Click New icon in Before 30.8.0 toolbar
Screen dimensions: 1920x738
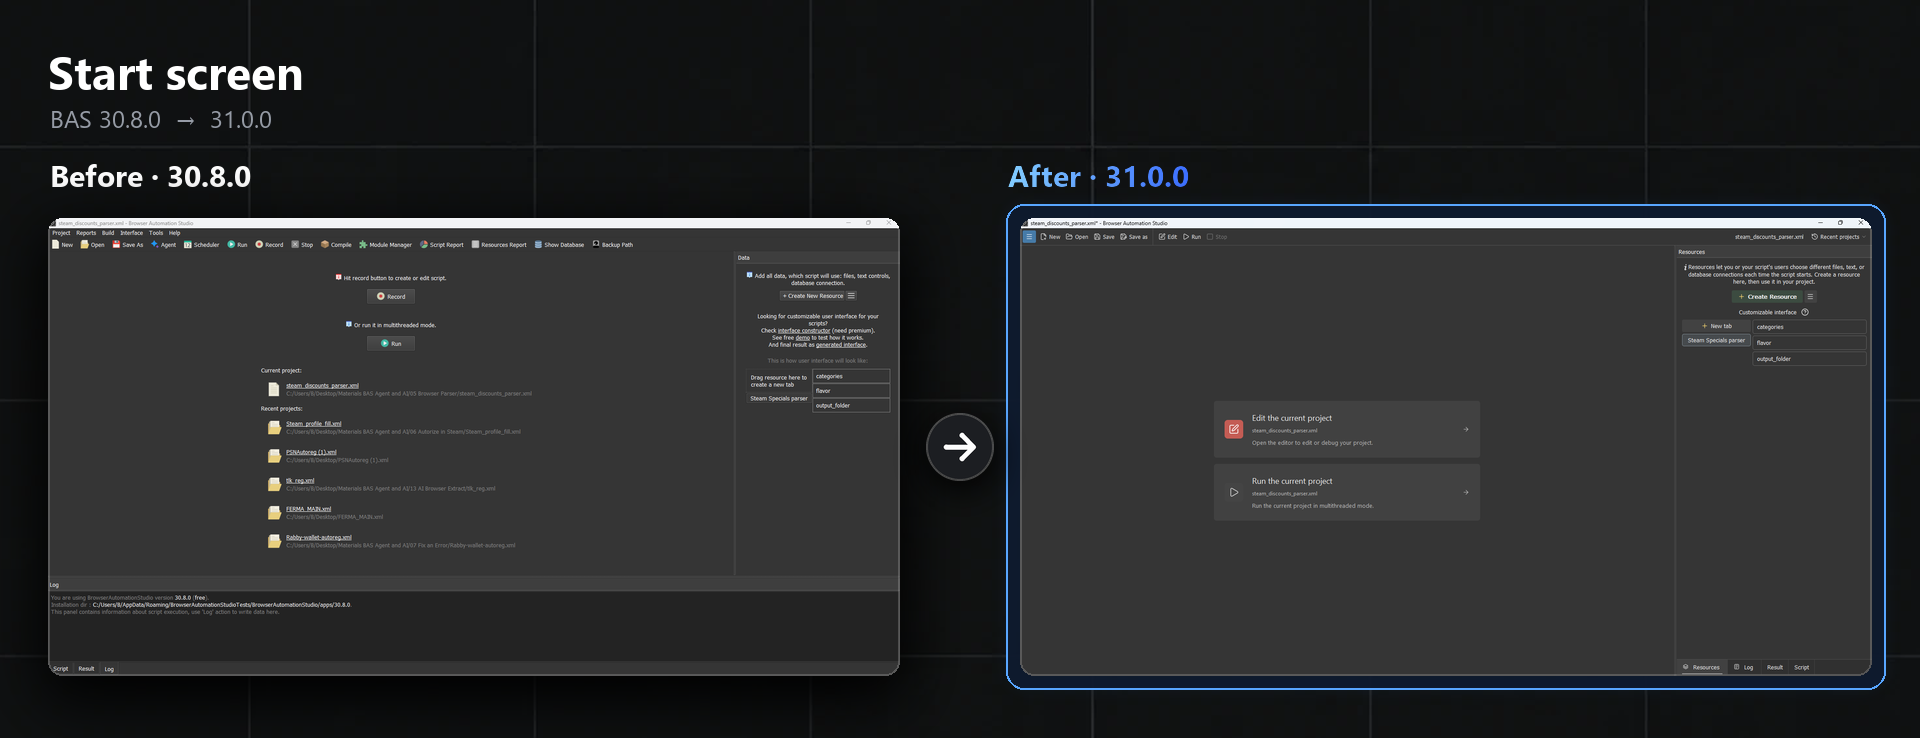pyautogui.click(x=56, y=244)
